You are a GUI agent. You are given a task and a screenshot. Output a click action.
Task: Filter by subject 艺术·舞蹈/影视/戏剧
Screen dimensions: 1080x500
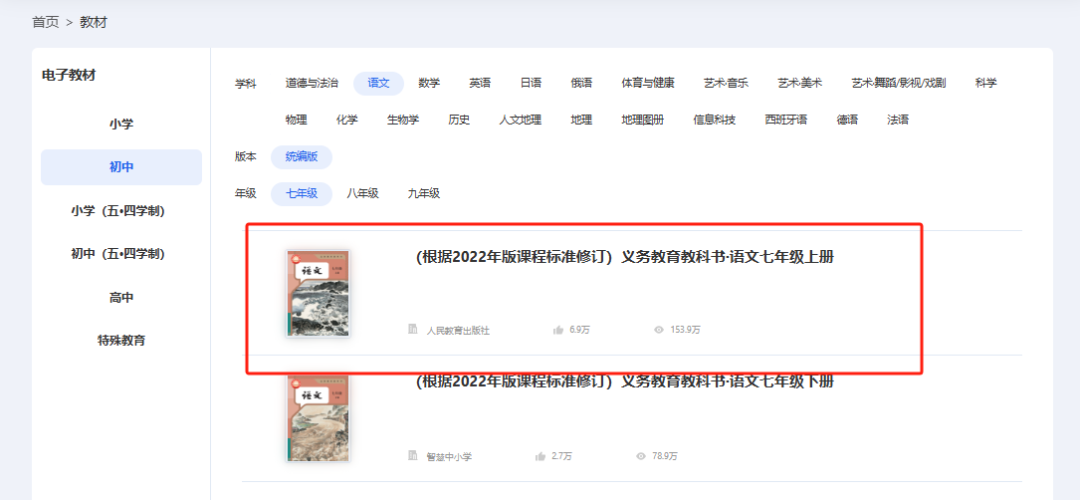click(899, 83)
